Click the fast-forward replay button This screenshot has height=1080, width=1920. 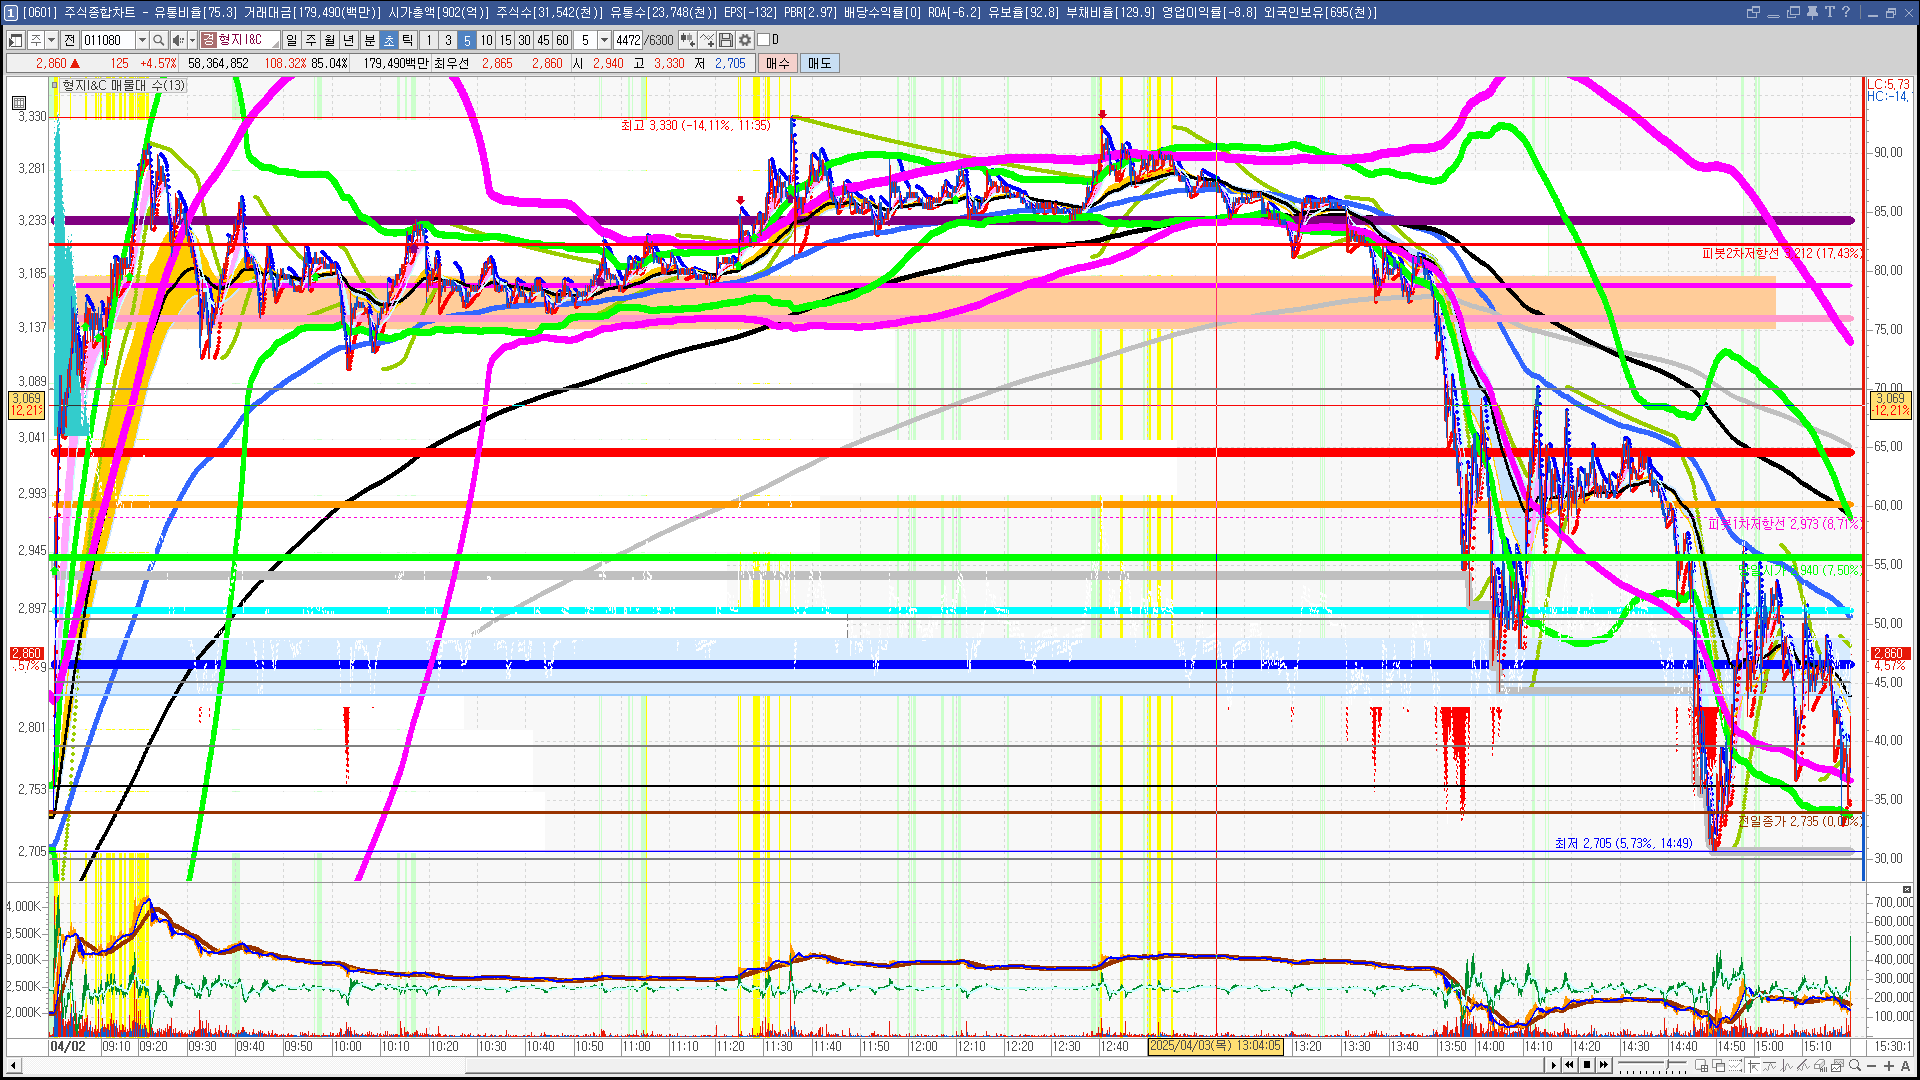(1605, 1065)
